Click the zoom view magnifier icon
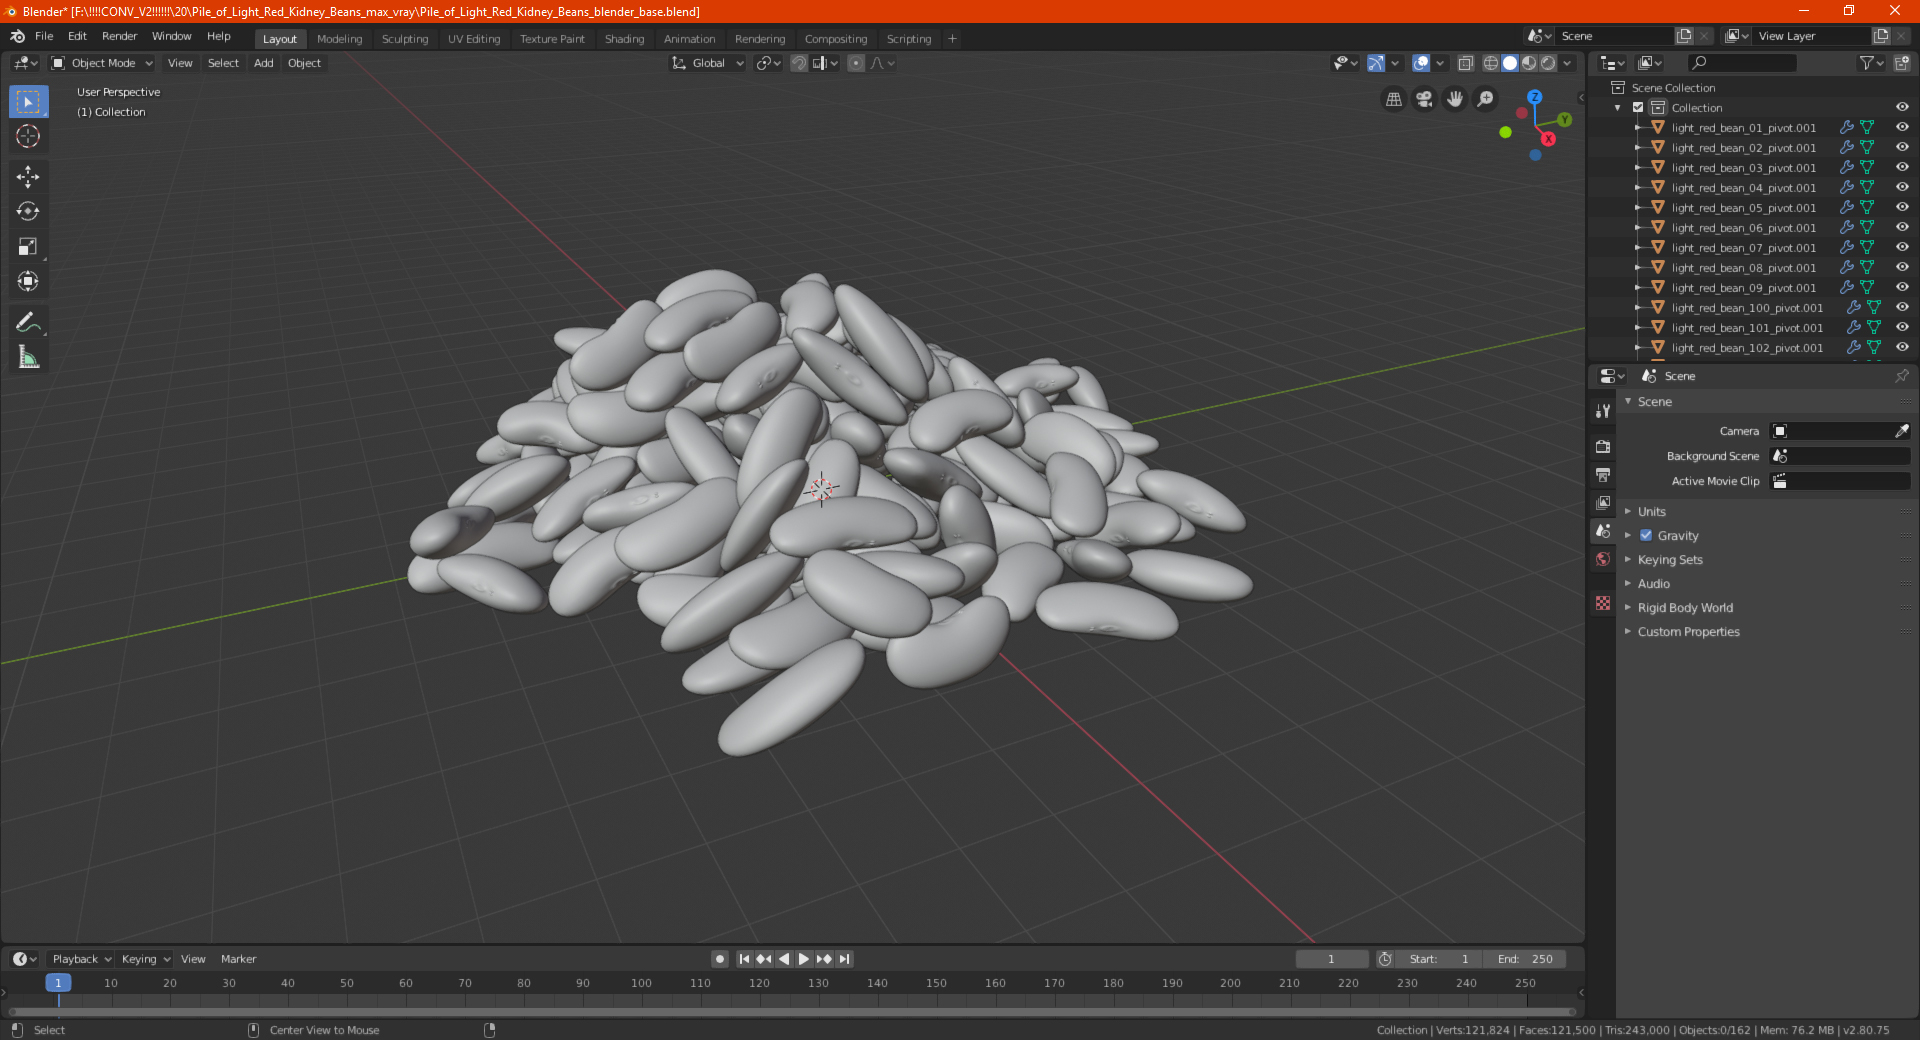Viewport: 1920px width, 1040px height. pos(1486,99)
